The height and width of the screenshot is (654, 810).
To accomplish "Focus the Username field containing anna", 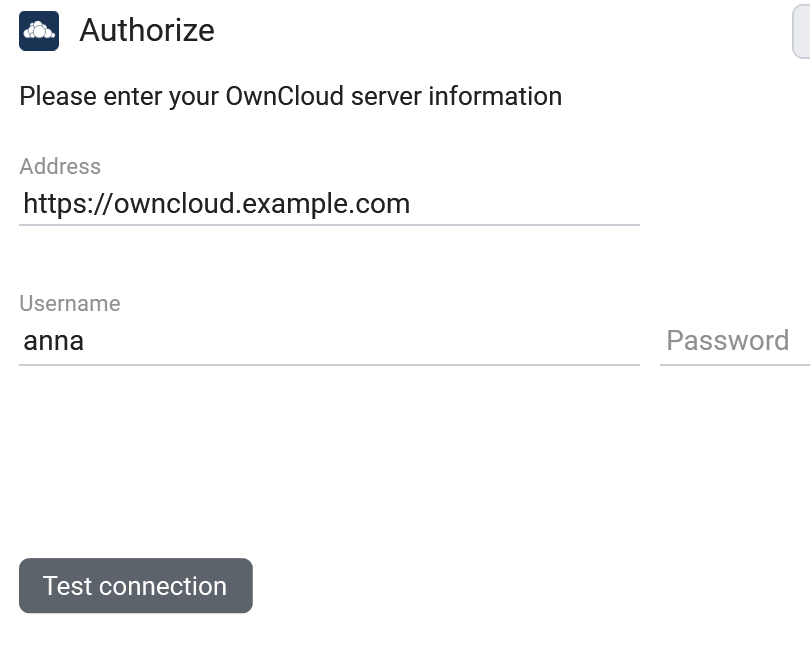I will pyautogui.click(x=329, y=341).
